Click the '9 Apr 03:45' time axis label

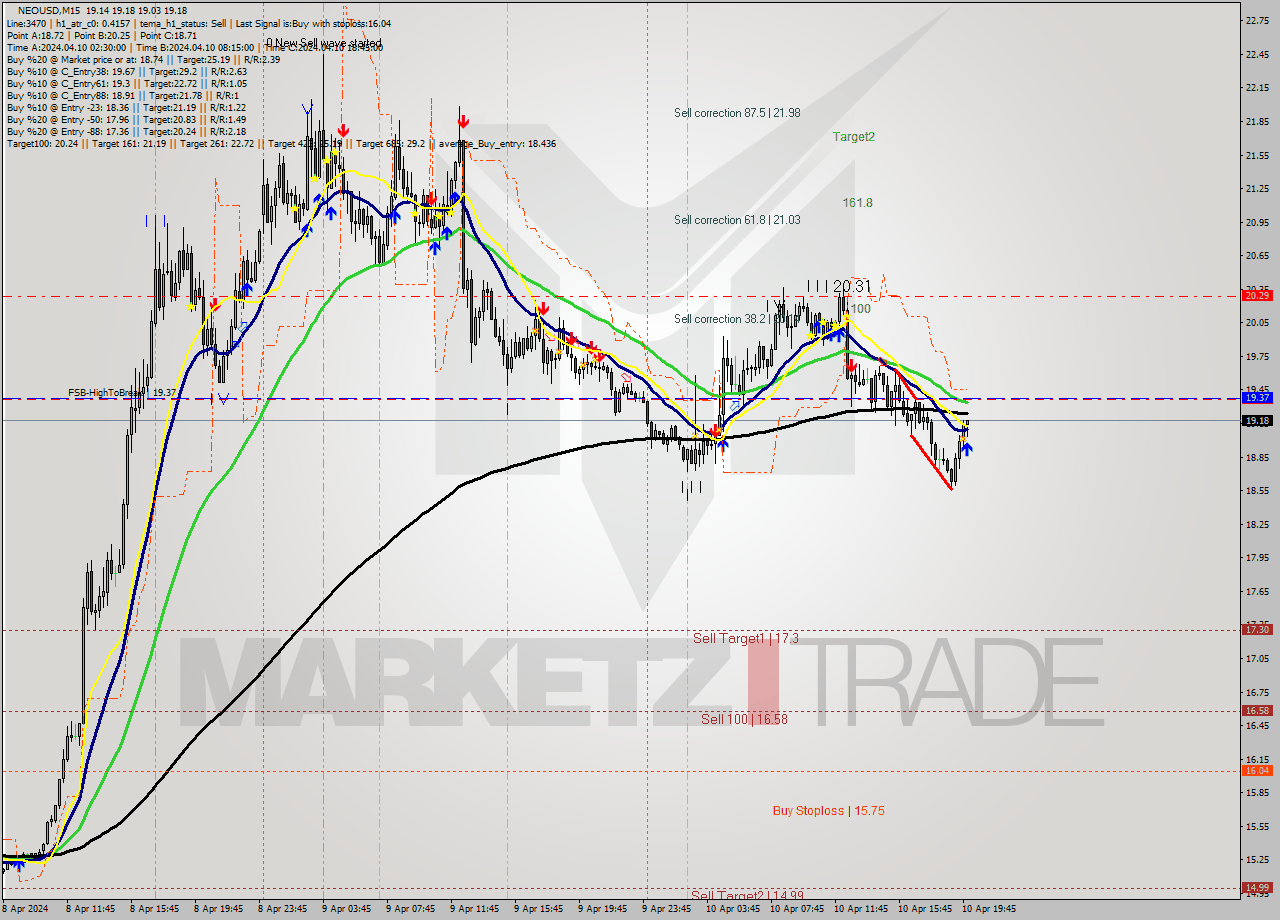tap(348, 909)
